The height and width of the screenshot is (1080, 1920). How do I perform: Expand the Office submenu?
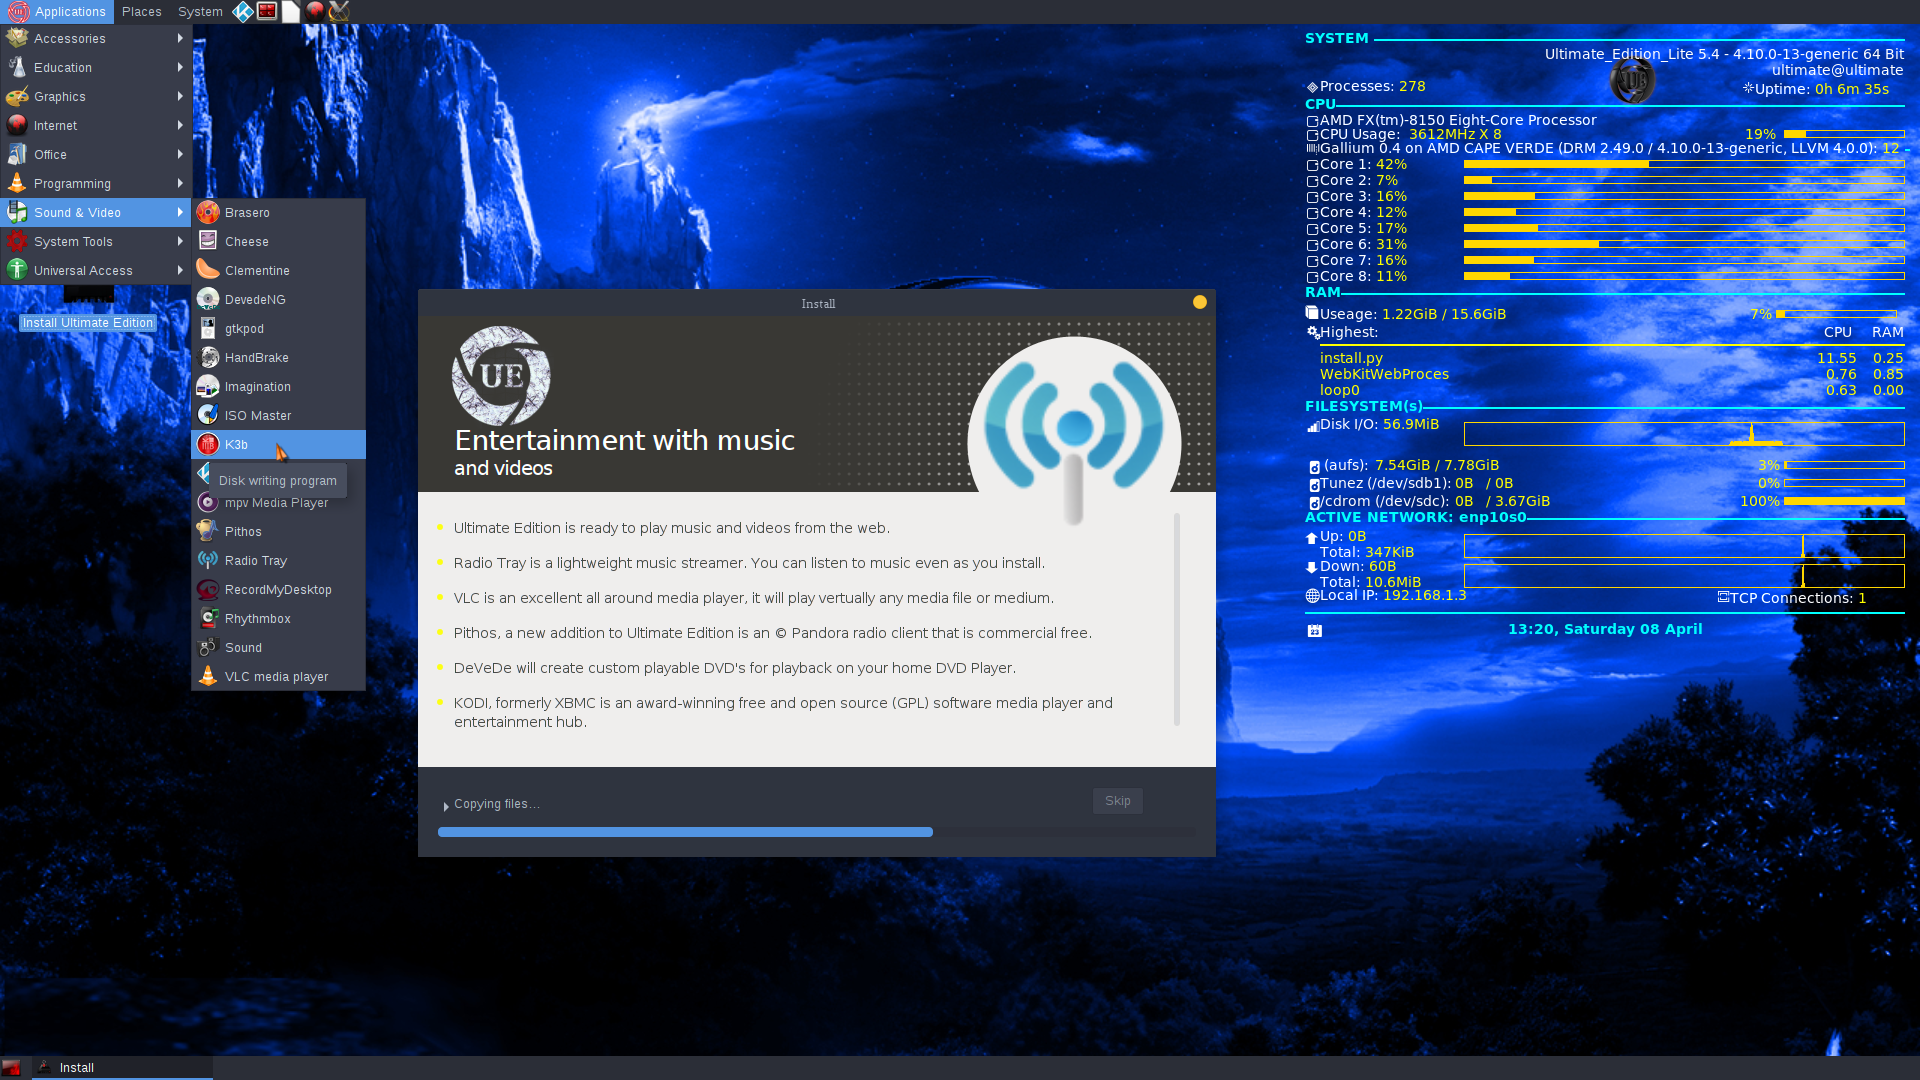96,154
